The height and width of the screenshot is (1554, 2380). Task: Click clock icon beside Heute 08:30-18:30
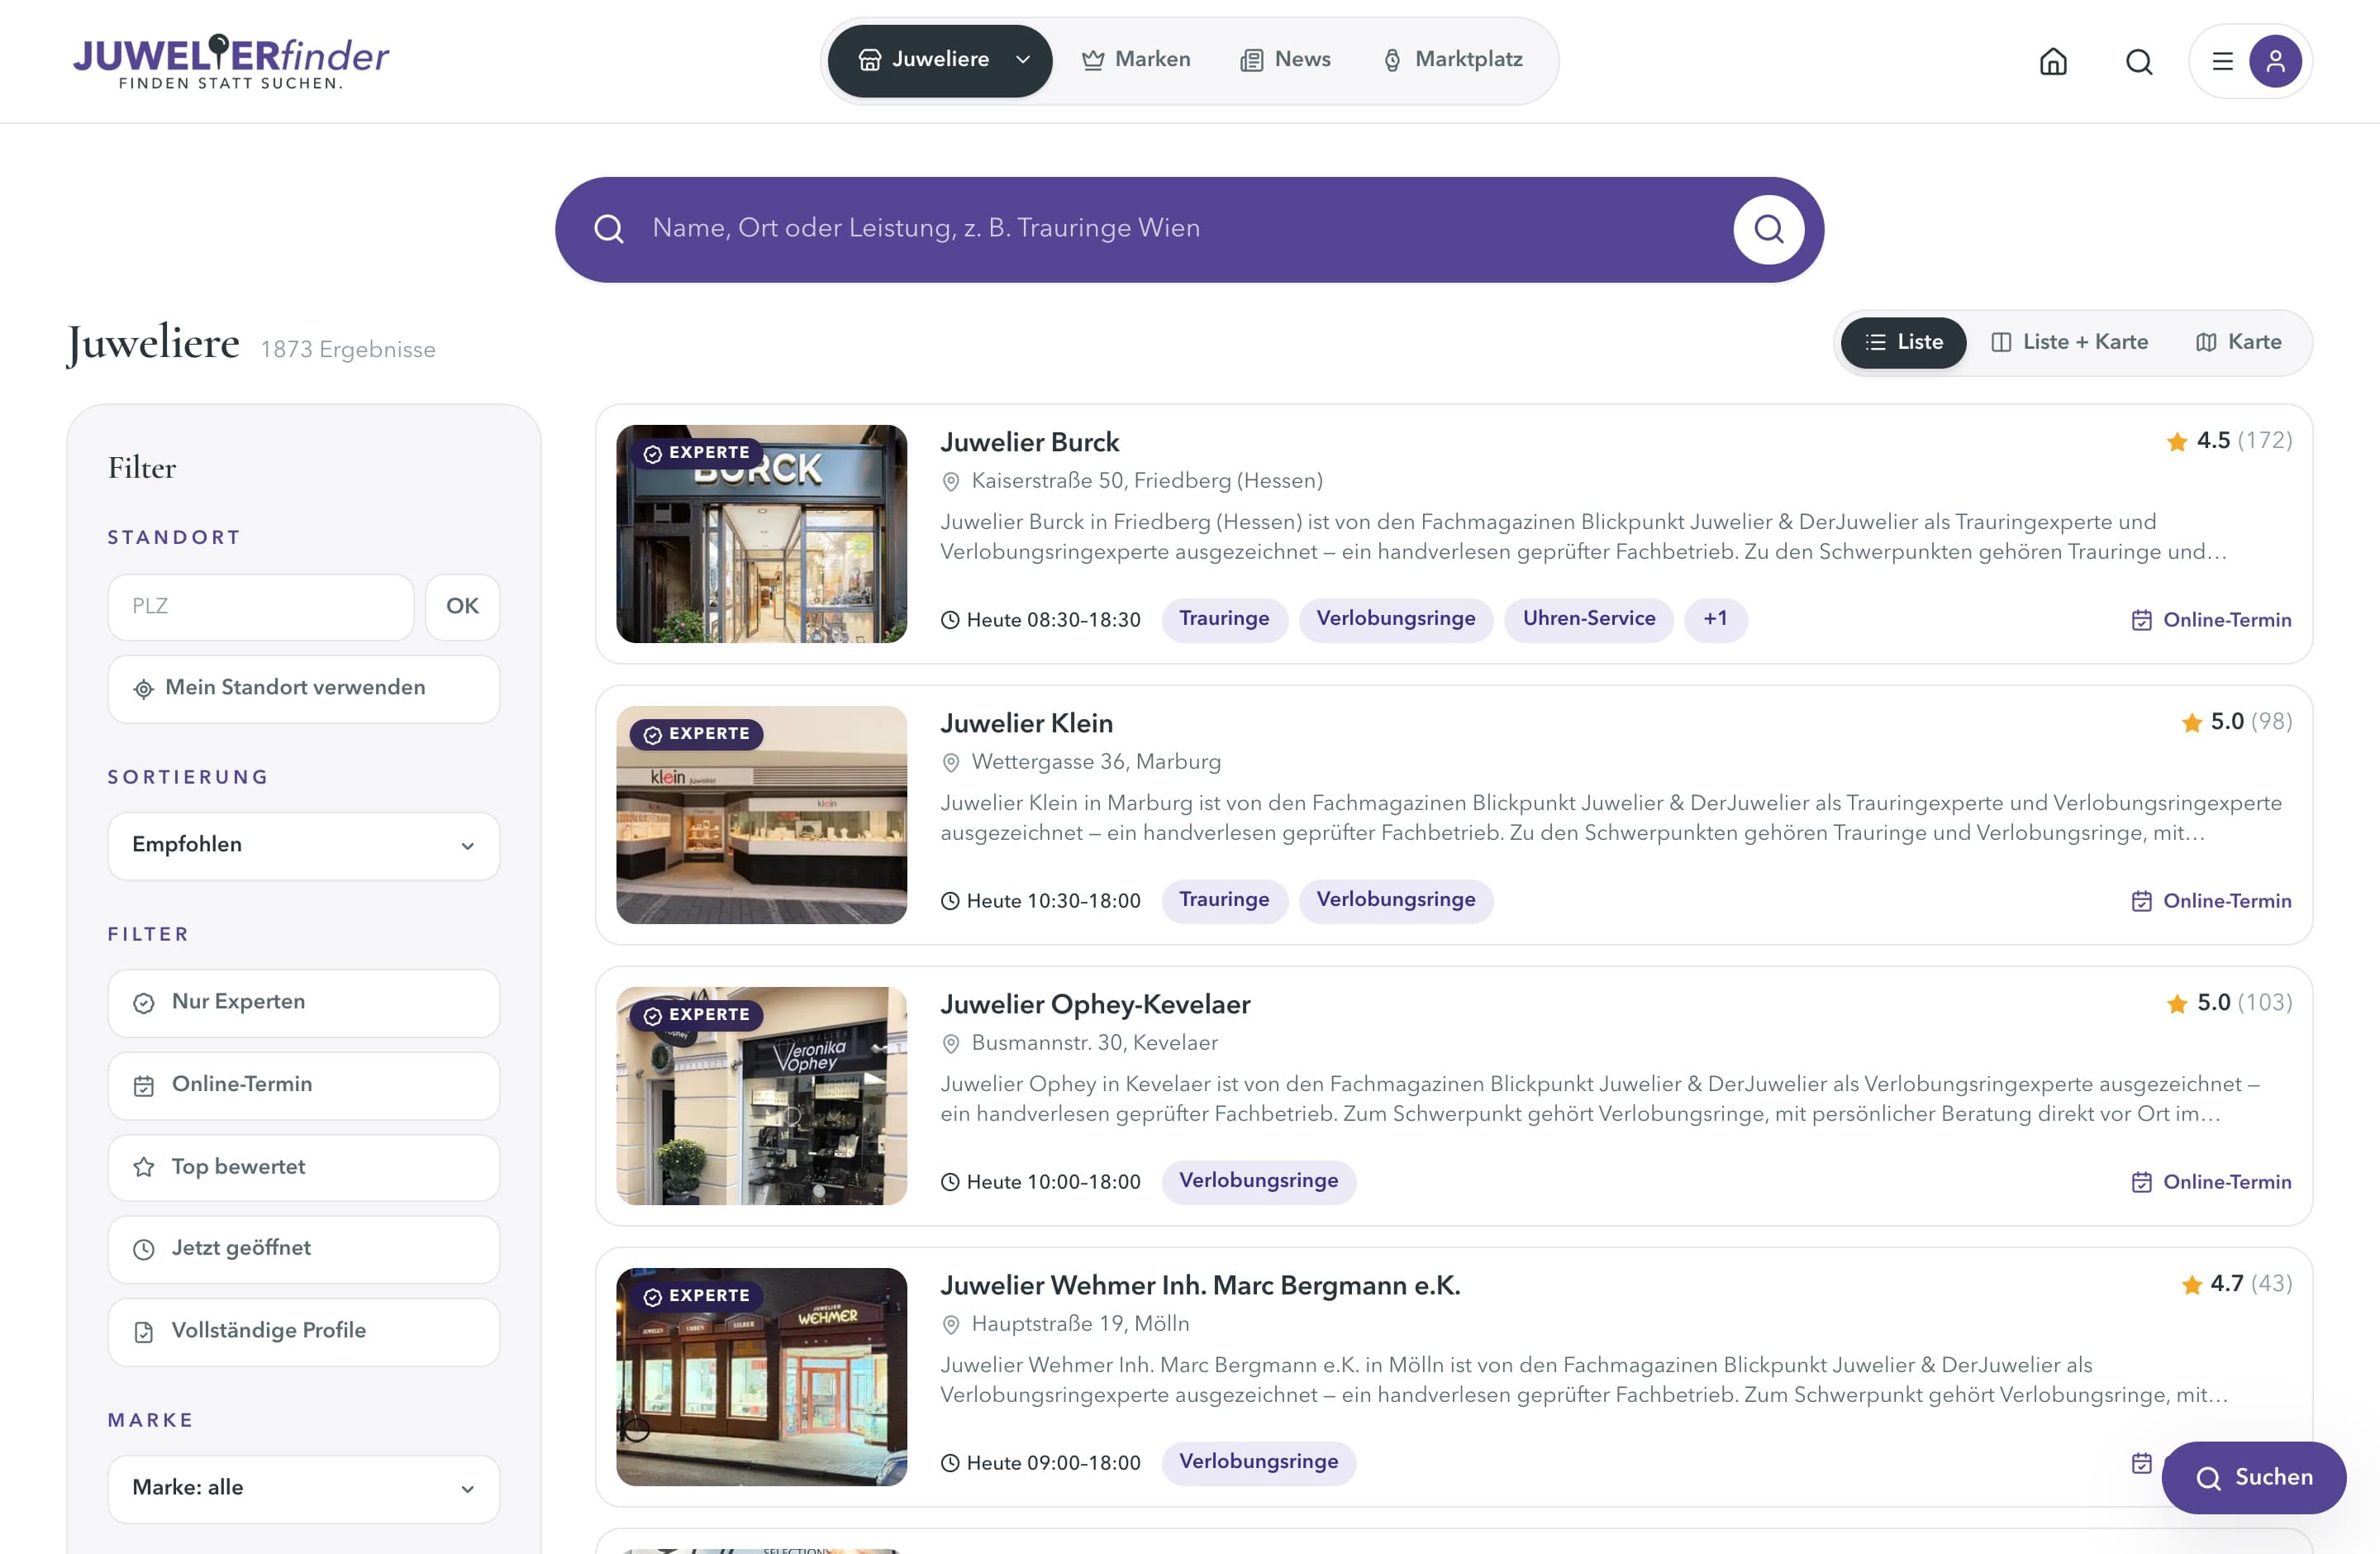(x=950, y=620)
